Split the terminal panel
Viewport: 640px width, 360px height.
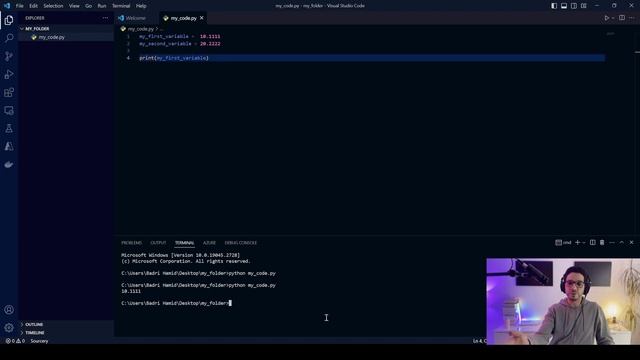593,242
